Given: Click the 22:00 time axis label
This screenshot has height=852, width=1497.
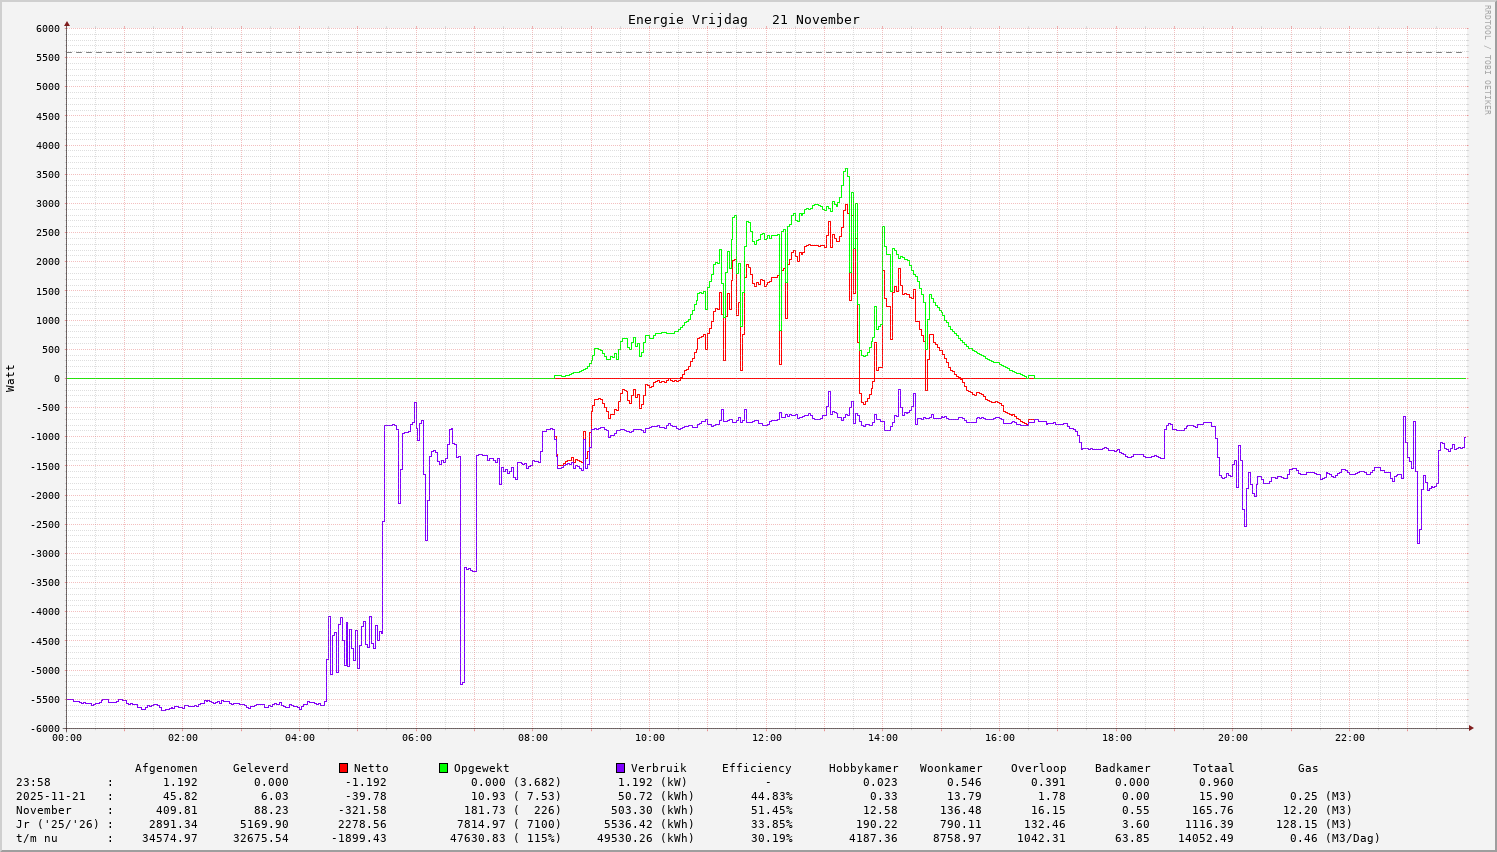Looking at the screenshot, I should click(1349, 738).
